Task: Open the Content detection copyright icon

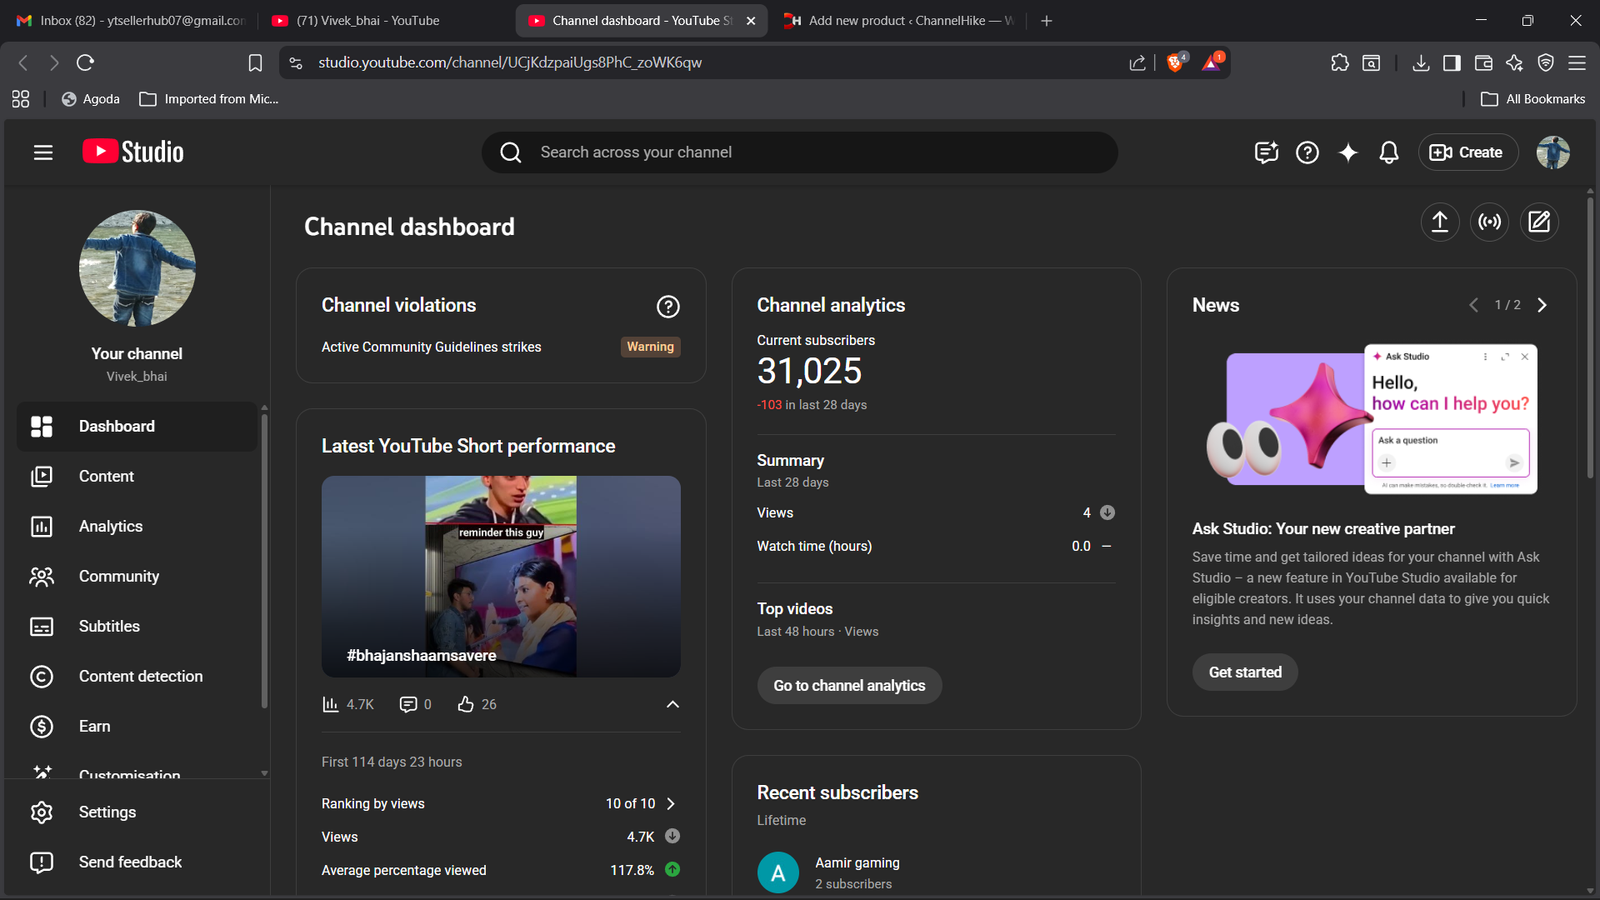Action: coord(42,676)
